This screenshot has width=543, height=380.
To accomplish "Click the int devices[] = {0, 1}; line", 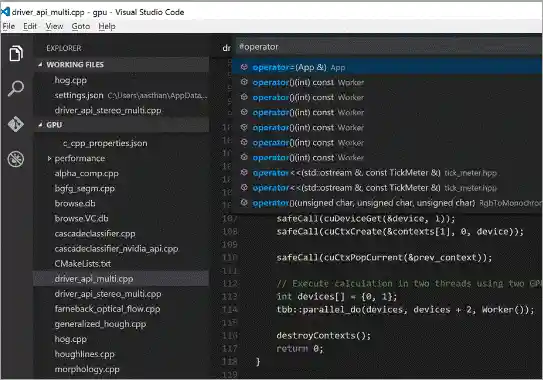I will pyautogui.click(x=337, y=297).
